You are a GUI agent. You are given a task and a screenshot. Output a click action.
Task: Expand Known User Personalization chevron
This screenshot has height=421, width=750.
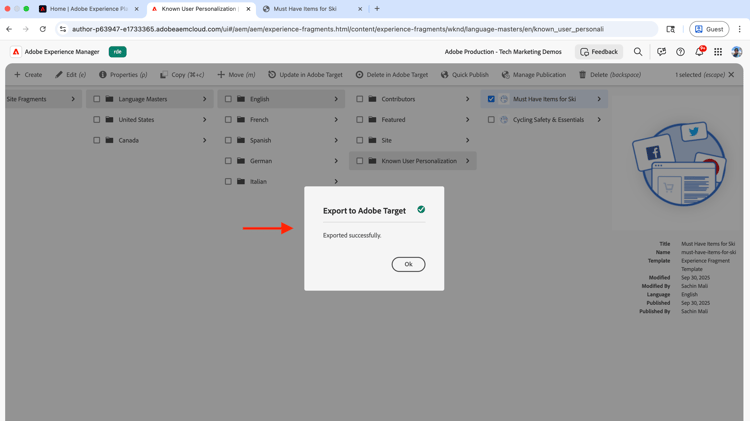tap(468, 161)
